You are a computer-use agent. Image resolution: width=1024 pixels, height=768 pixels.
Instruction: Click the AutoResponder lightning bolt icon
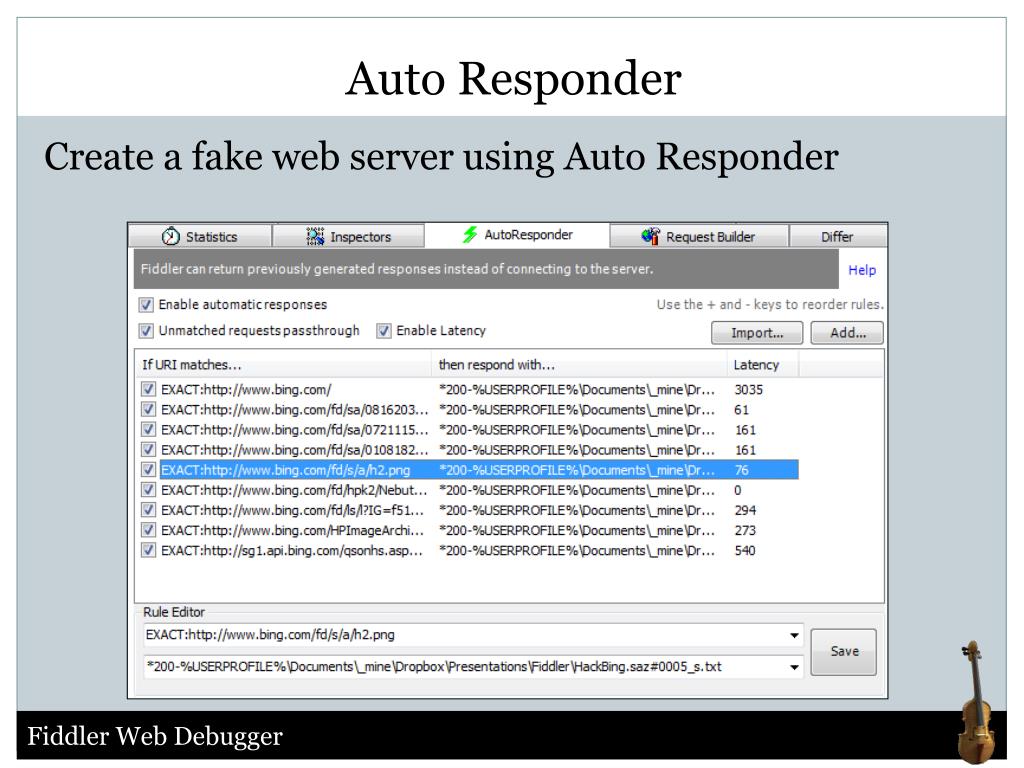(470, 234)
